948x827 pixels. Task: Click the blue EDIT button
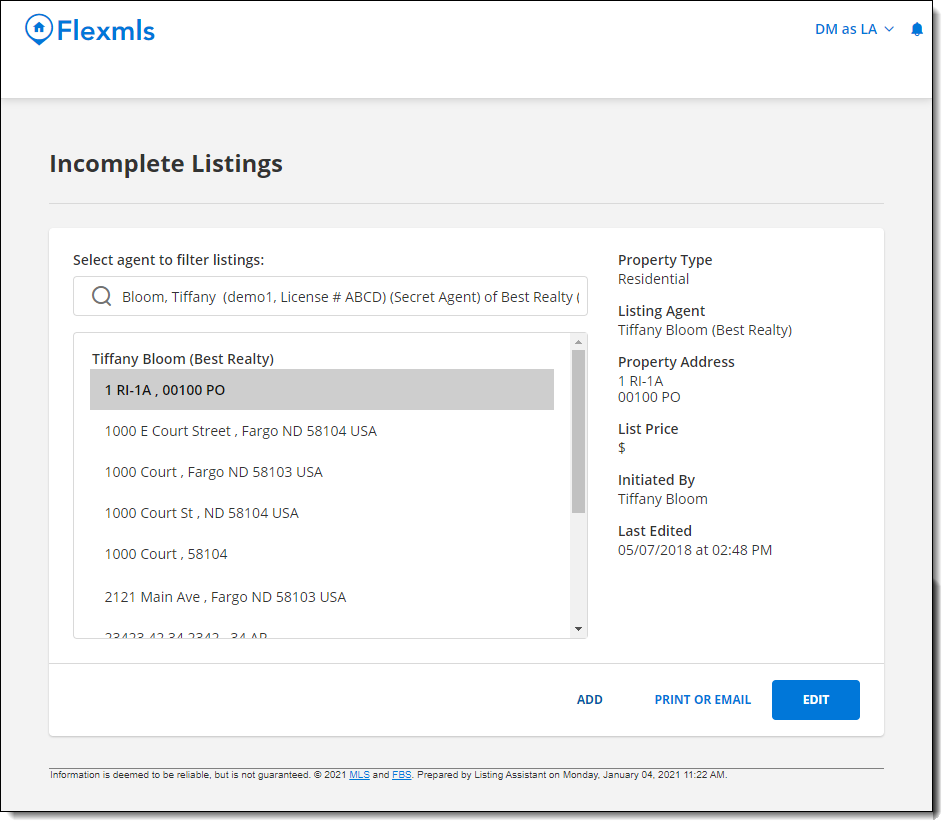coord(816,700)
